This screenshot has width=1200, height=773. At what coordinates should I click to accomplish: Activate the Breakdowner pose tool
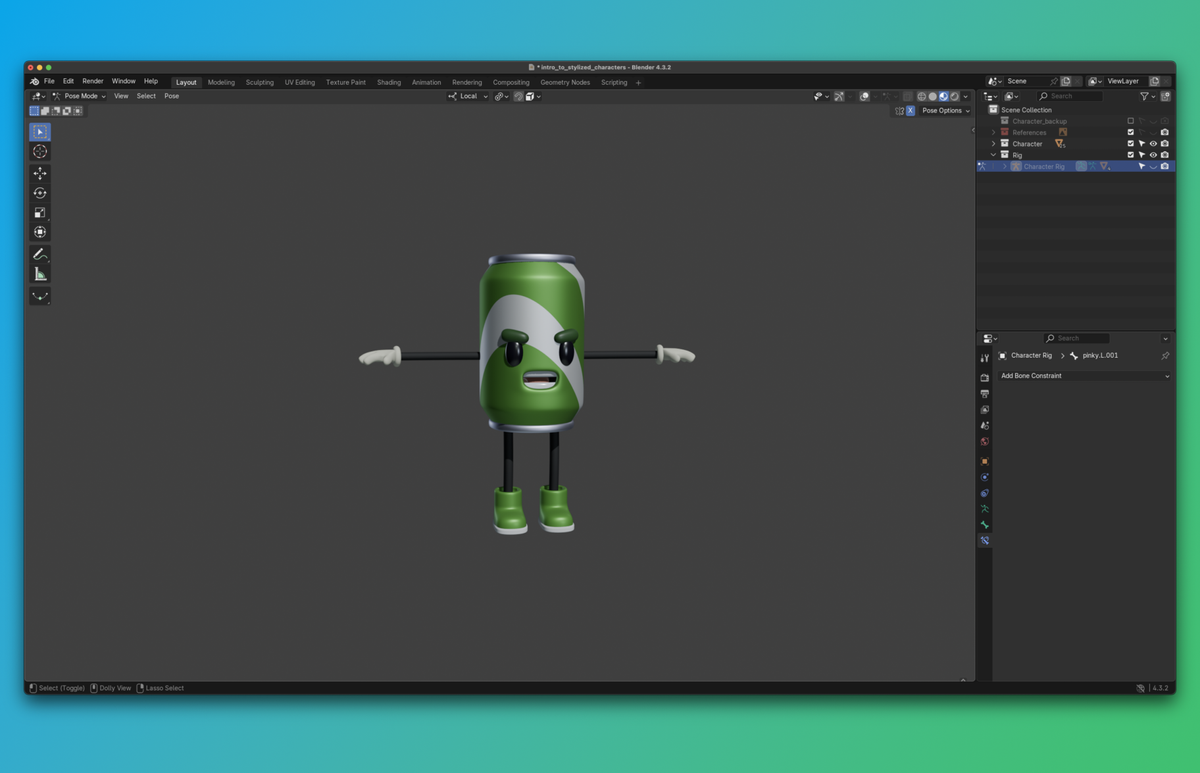click(40, 296)
